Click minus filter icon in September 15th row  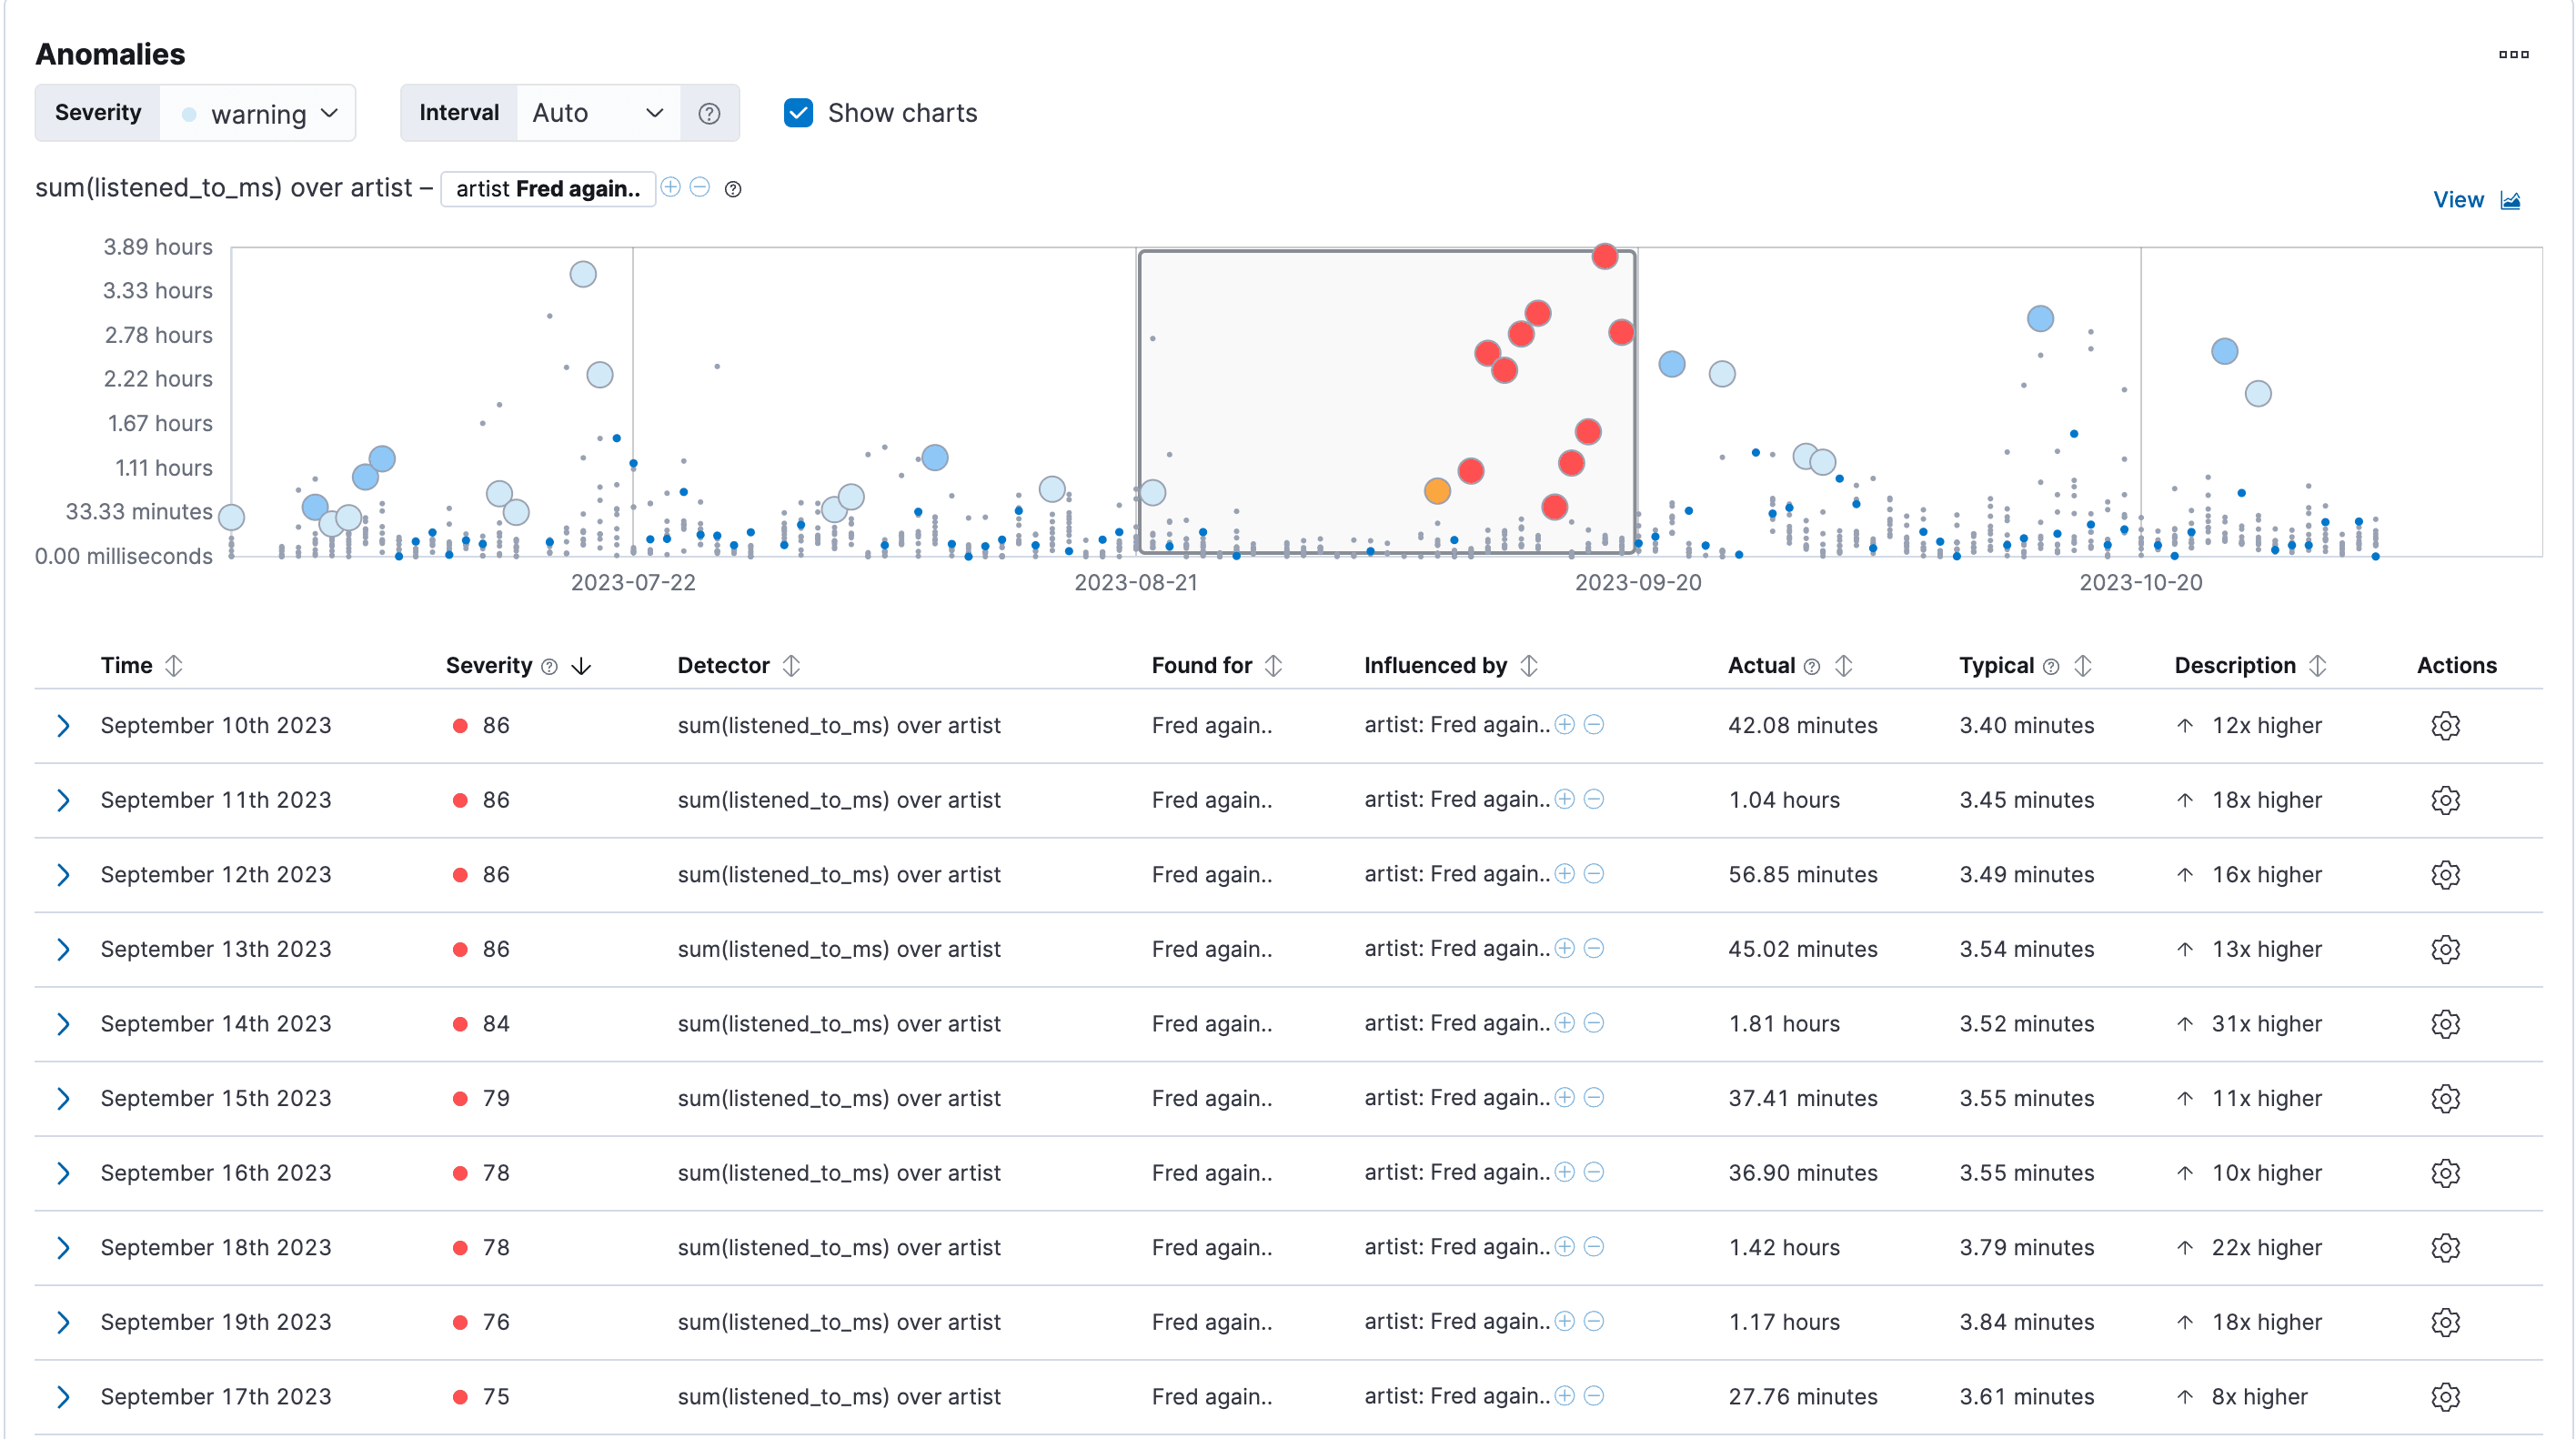(1595, 1097)
